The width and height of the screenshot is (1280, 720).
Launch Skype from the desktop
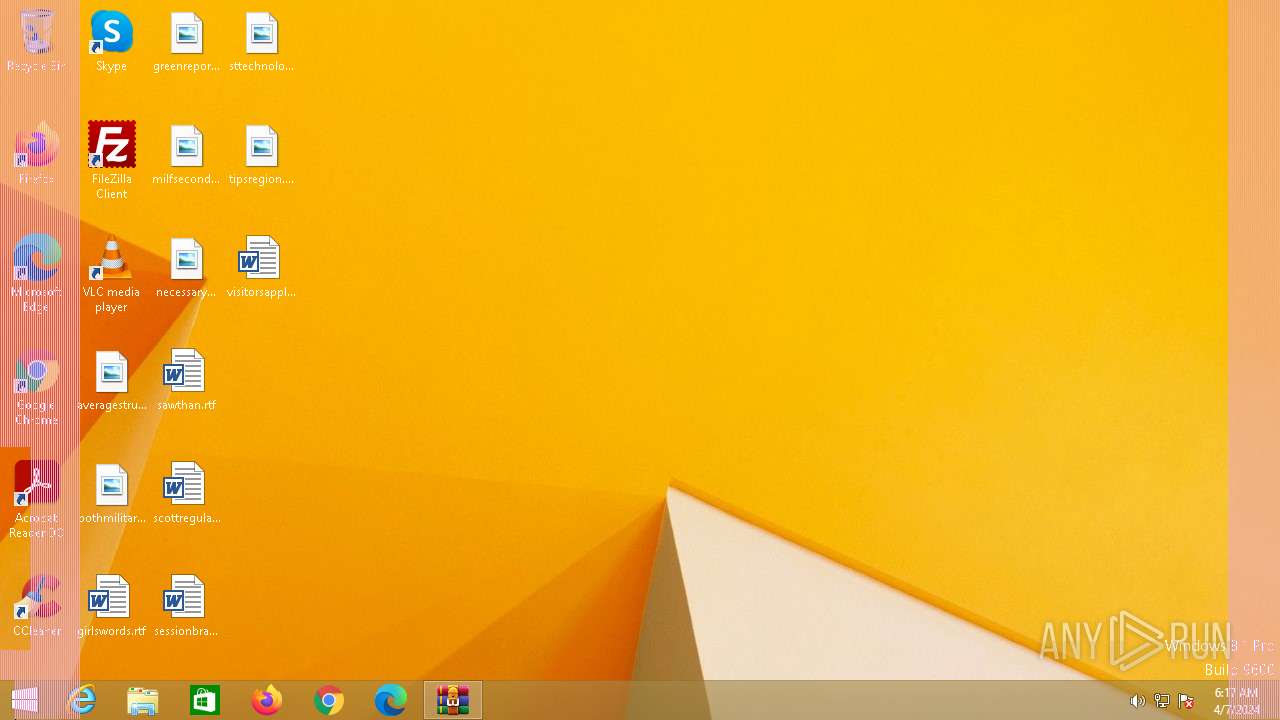[111, 41]
